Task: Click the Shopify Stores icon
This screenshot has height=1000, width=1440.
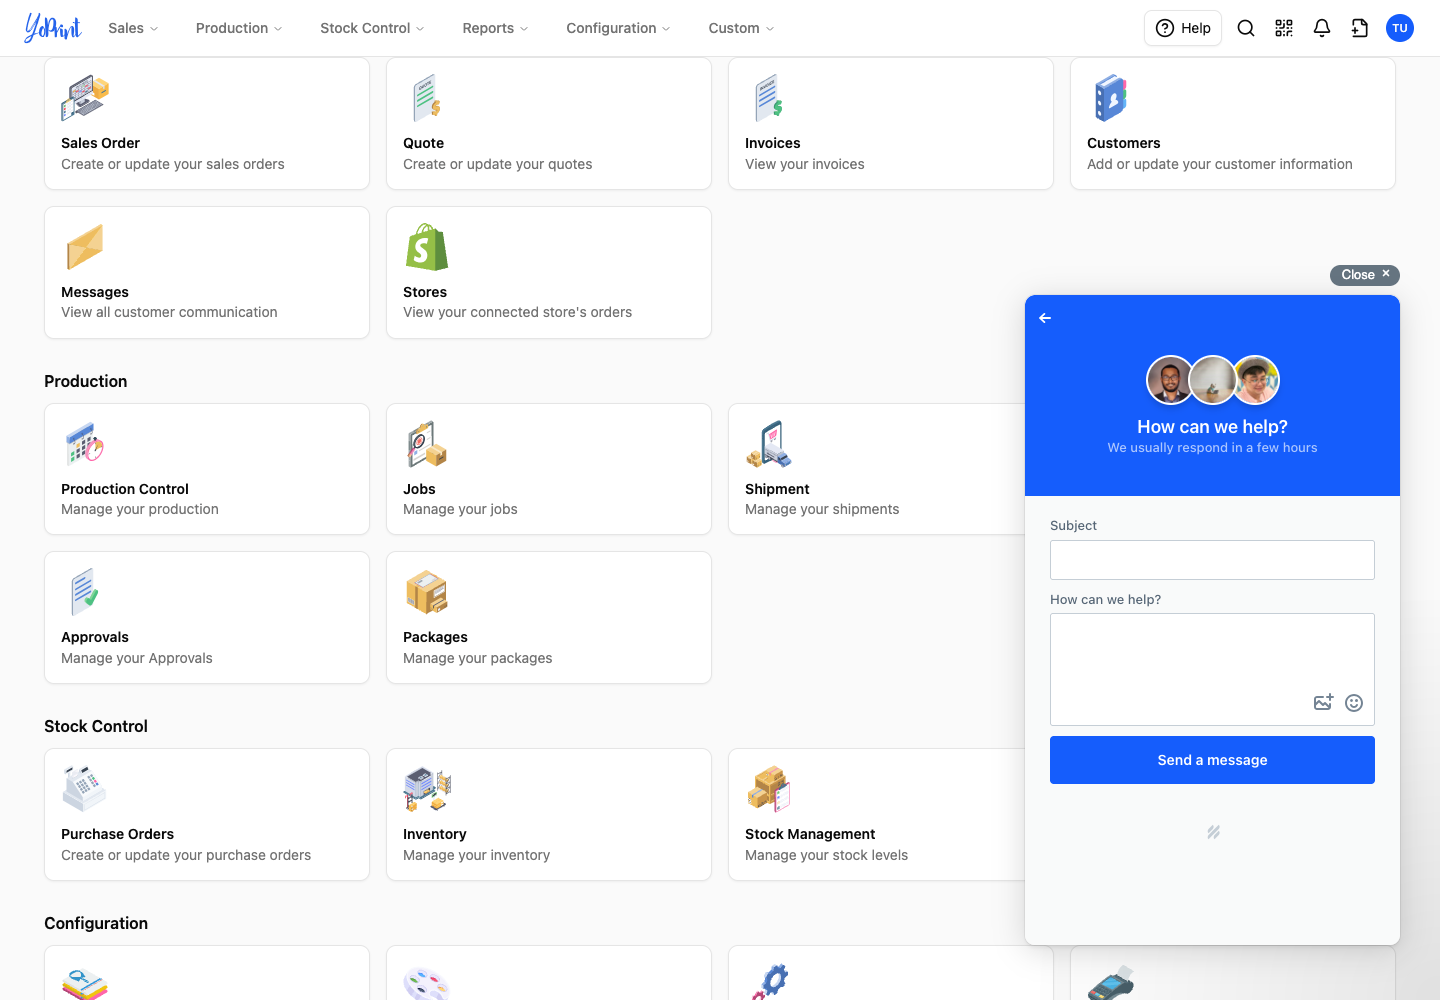Action: pyautogui.click(x=427, y=247)
